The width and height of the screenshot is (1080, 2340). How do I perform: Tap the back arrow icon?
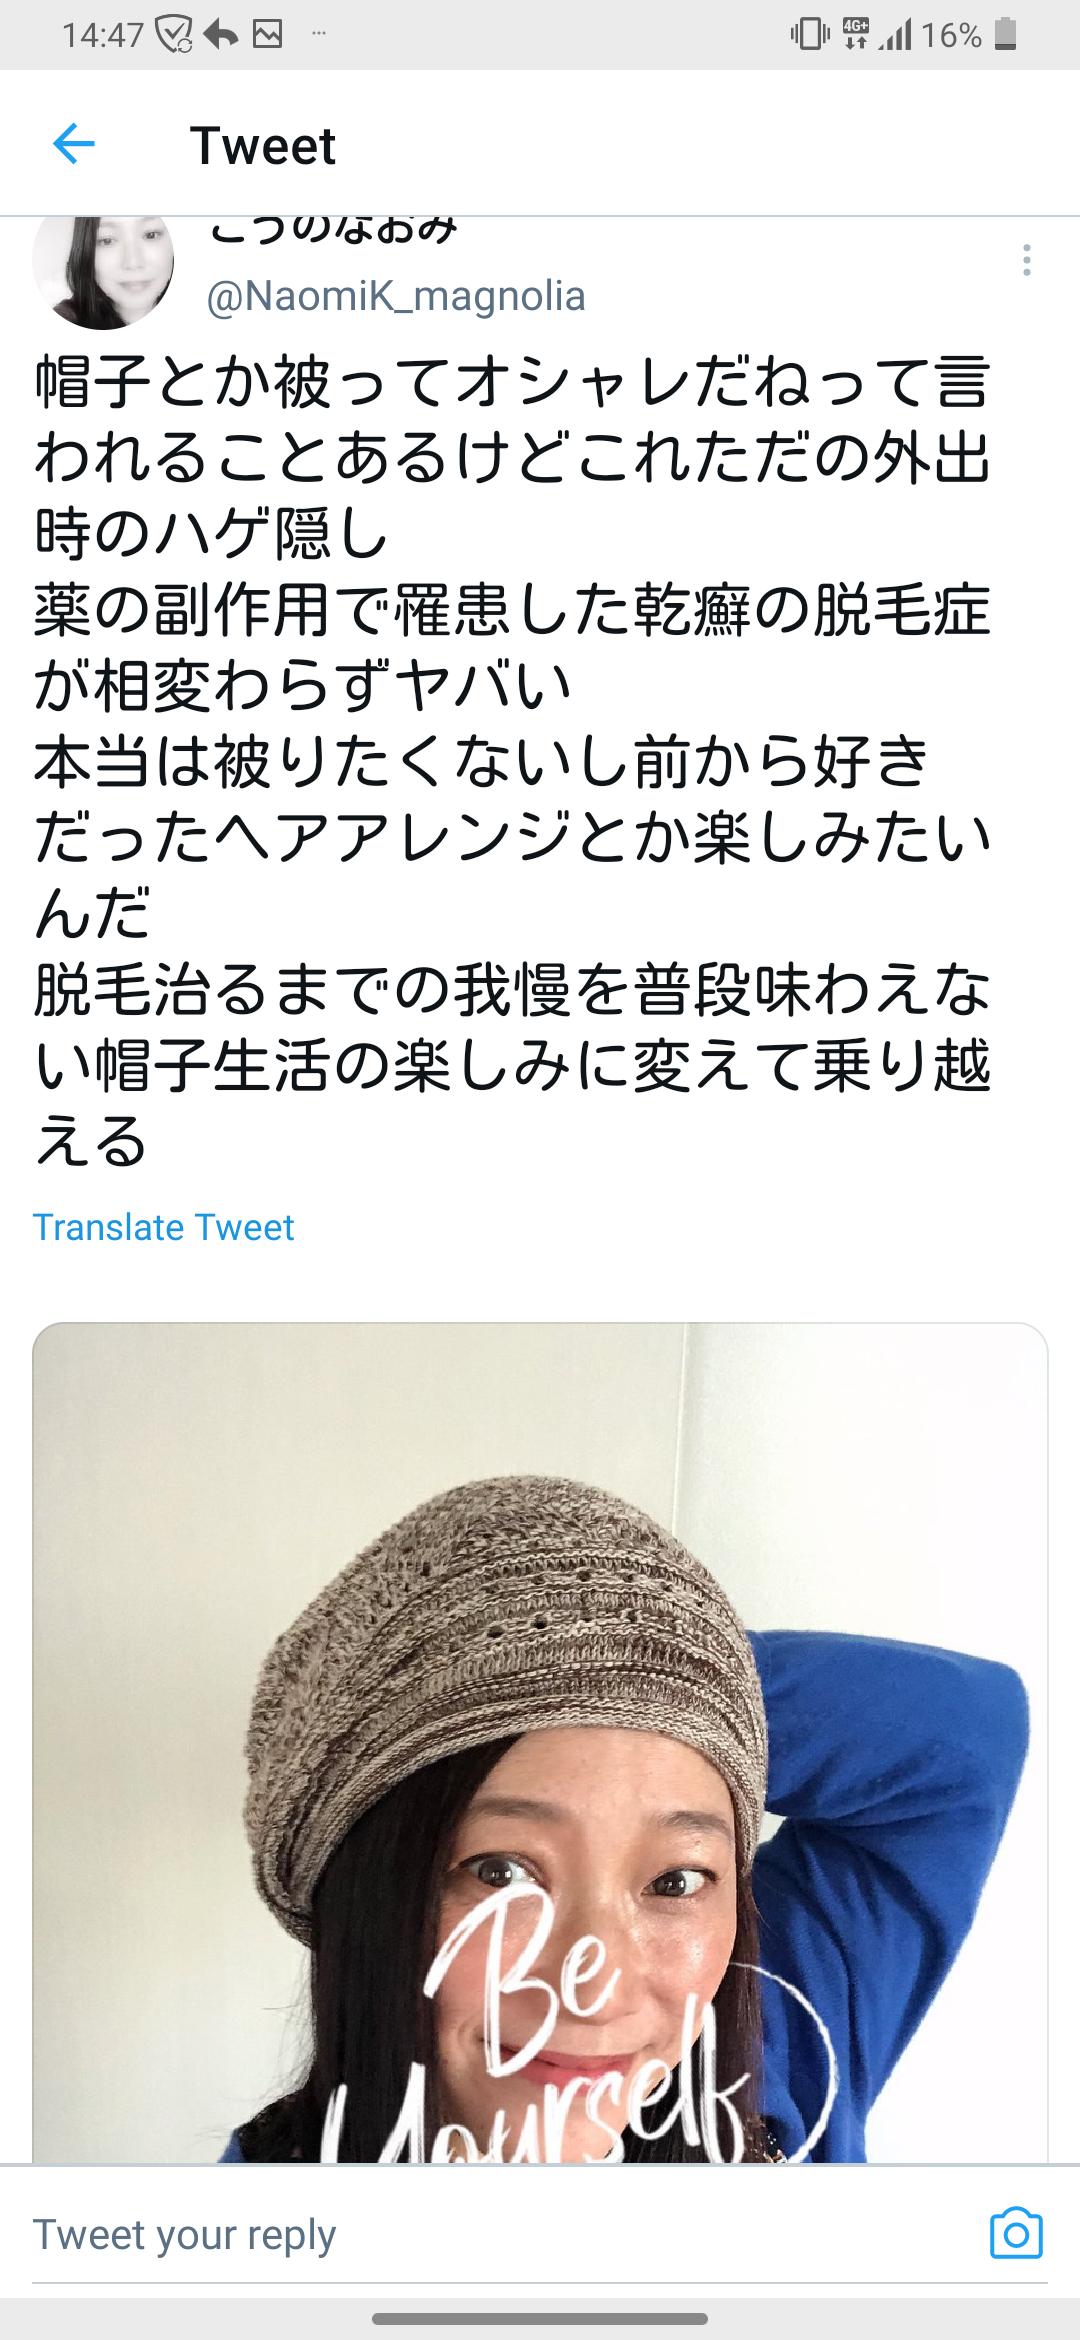(73, 145)
